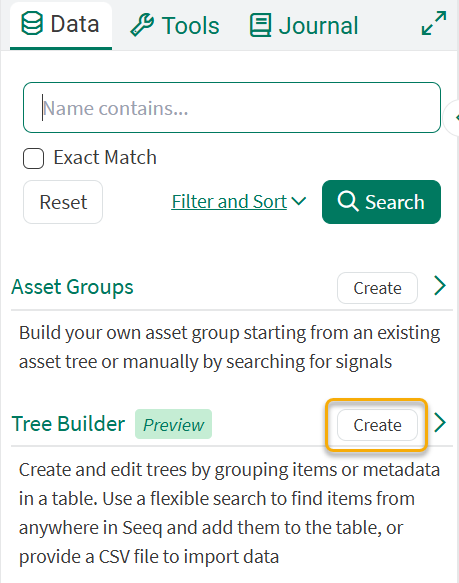Click the database icon on Data tab
The width and height of the screenshot is (459, 583).
(x=32, y=23)
